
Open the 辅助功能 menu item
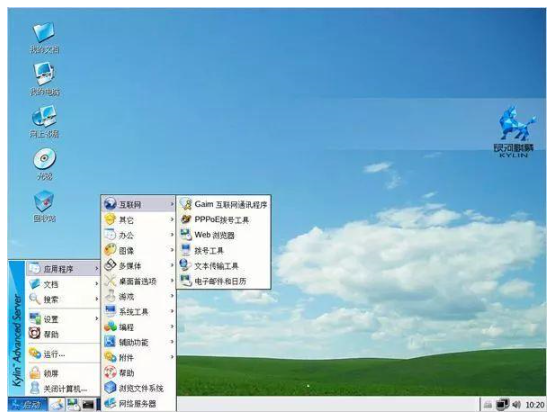(138, 342)
